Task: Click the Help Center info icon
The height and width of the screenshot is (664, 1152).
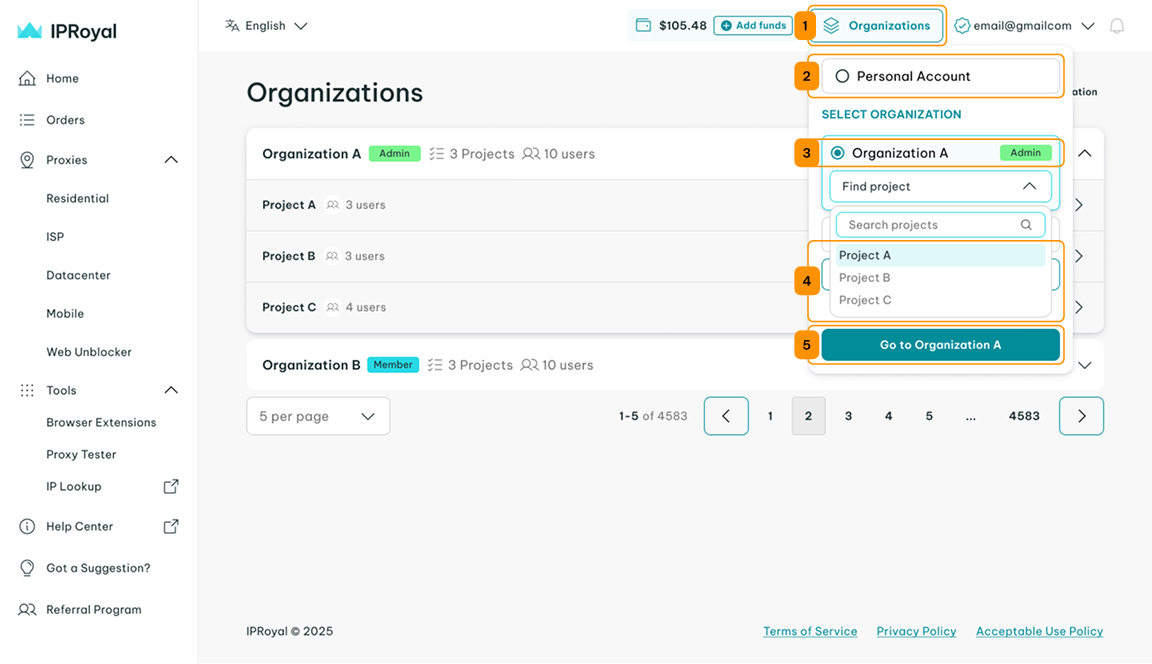Action: pyautogui.click(x=27, y=526)
